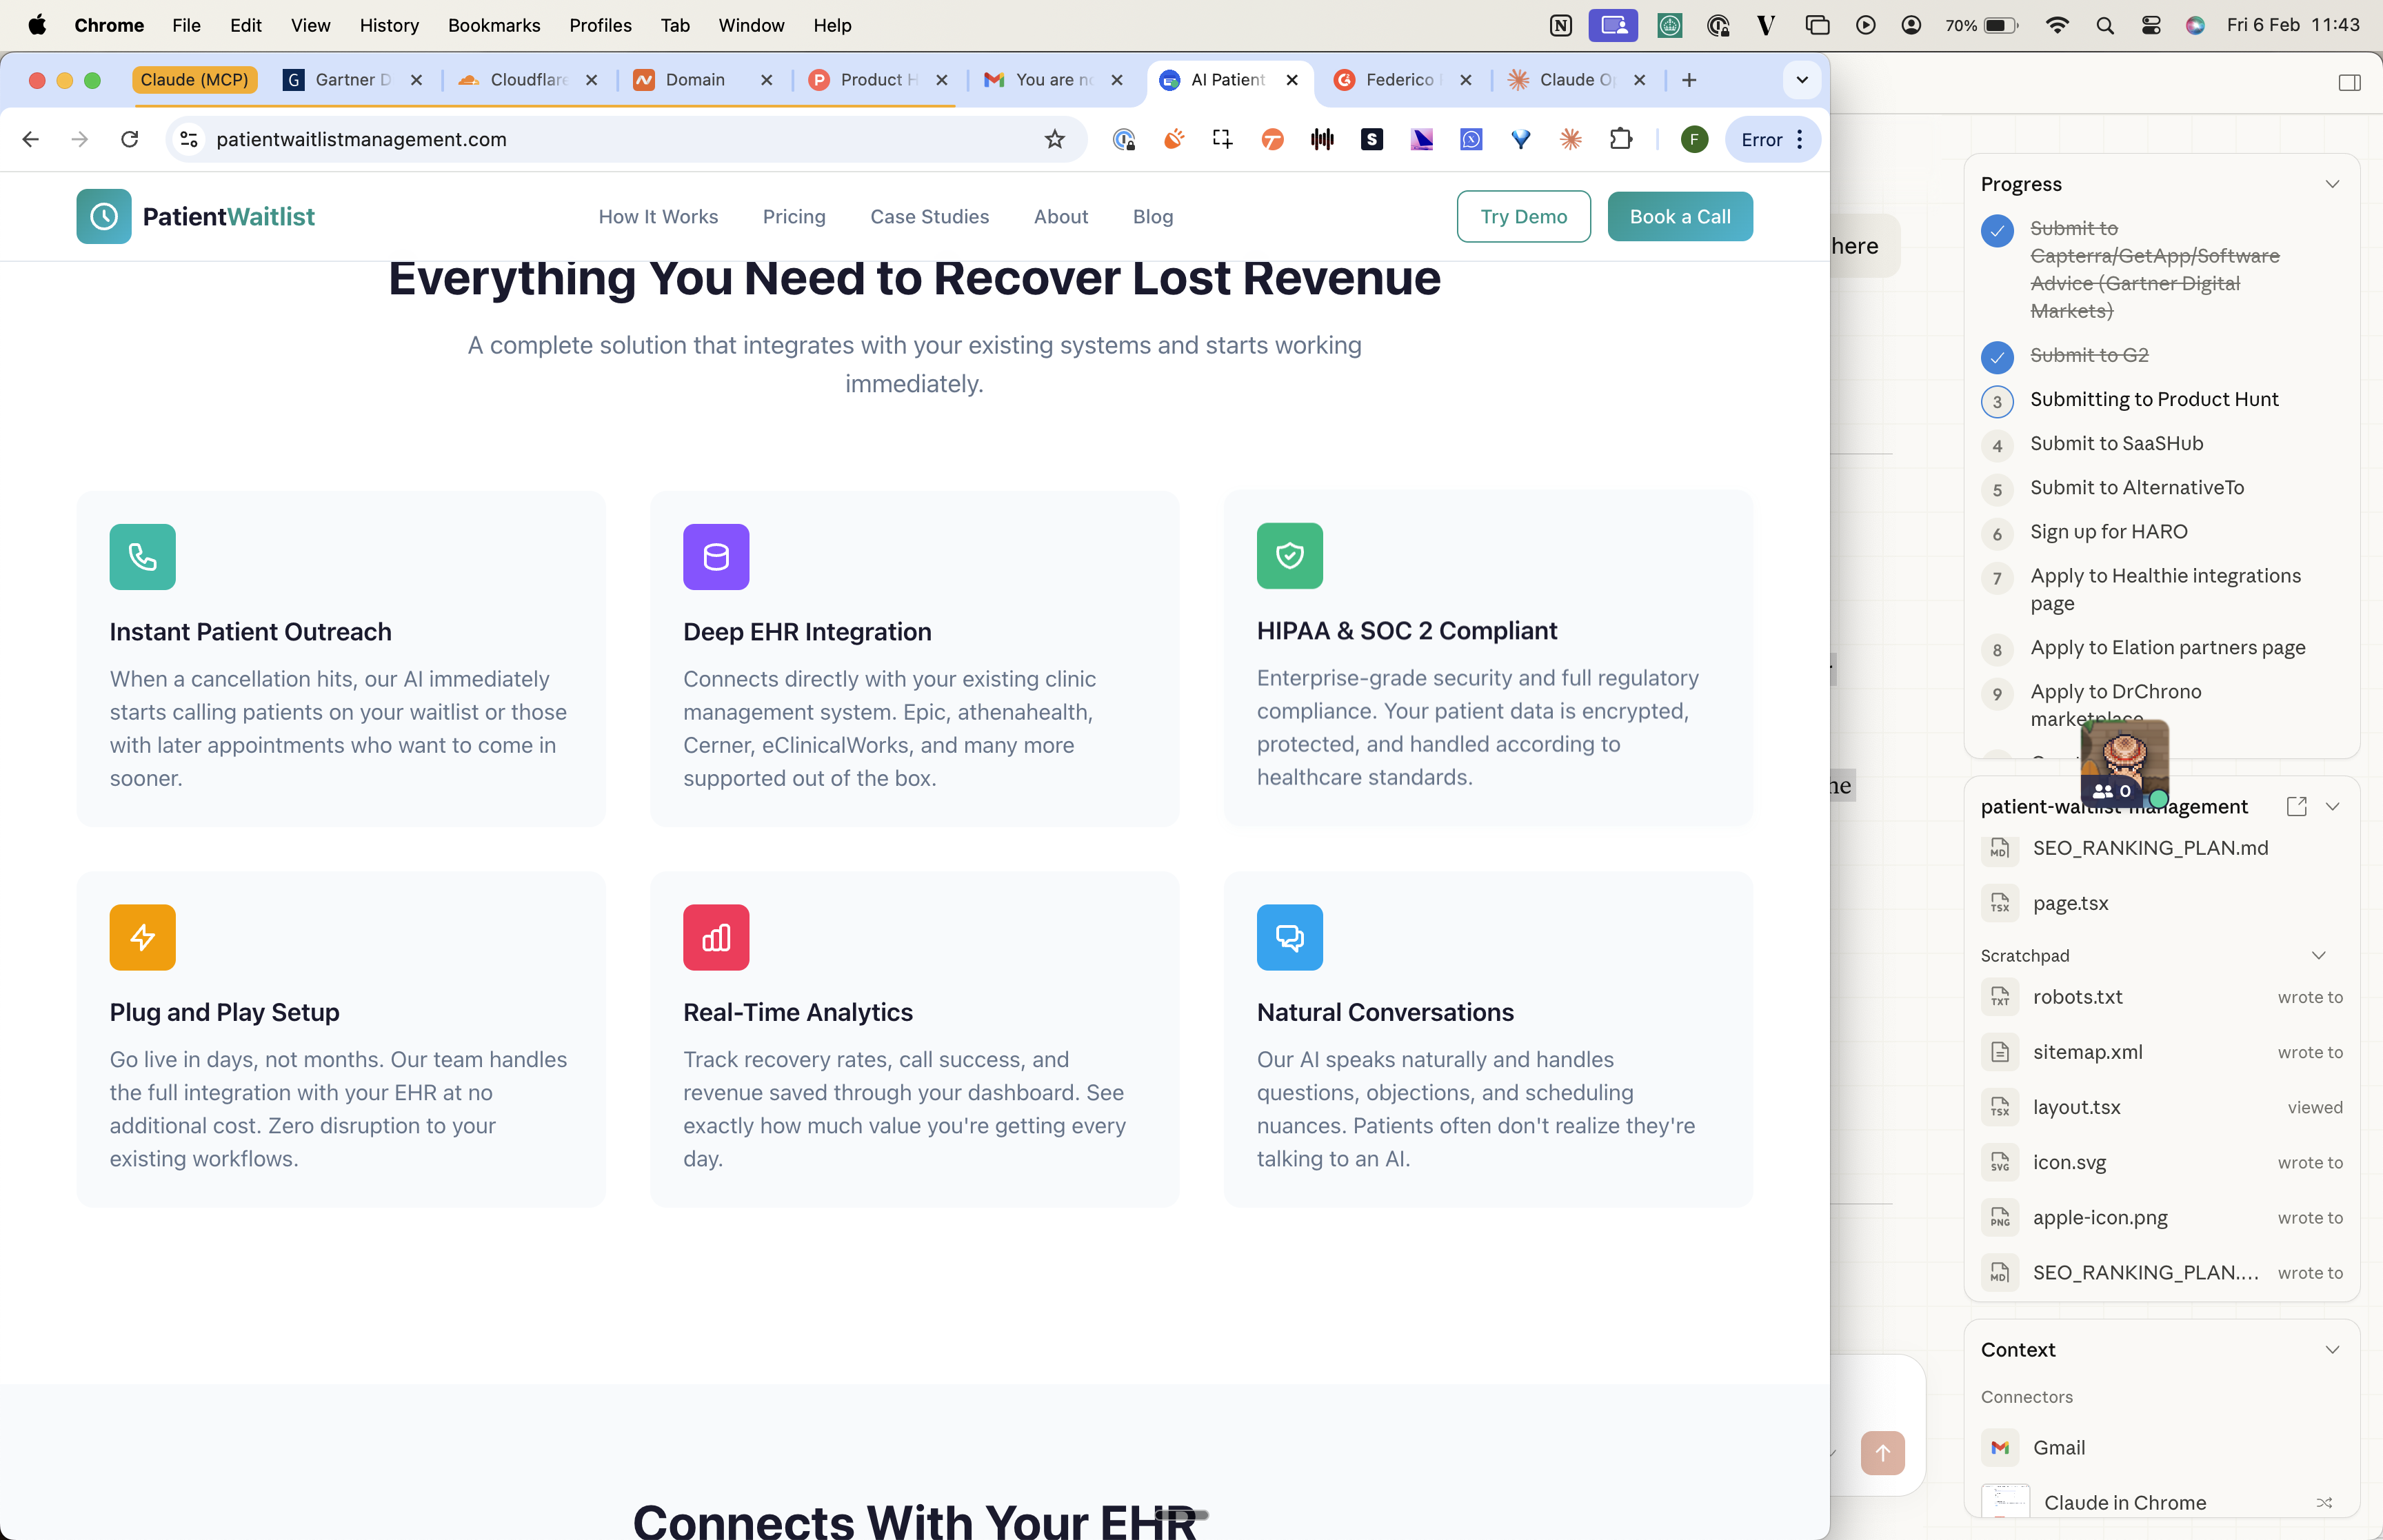The width and height of the screenshot is (2383, 1540).
Task: Click the bookmark star icon in address bar
Action: (1054, 139)
